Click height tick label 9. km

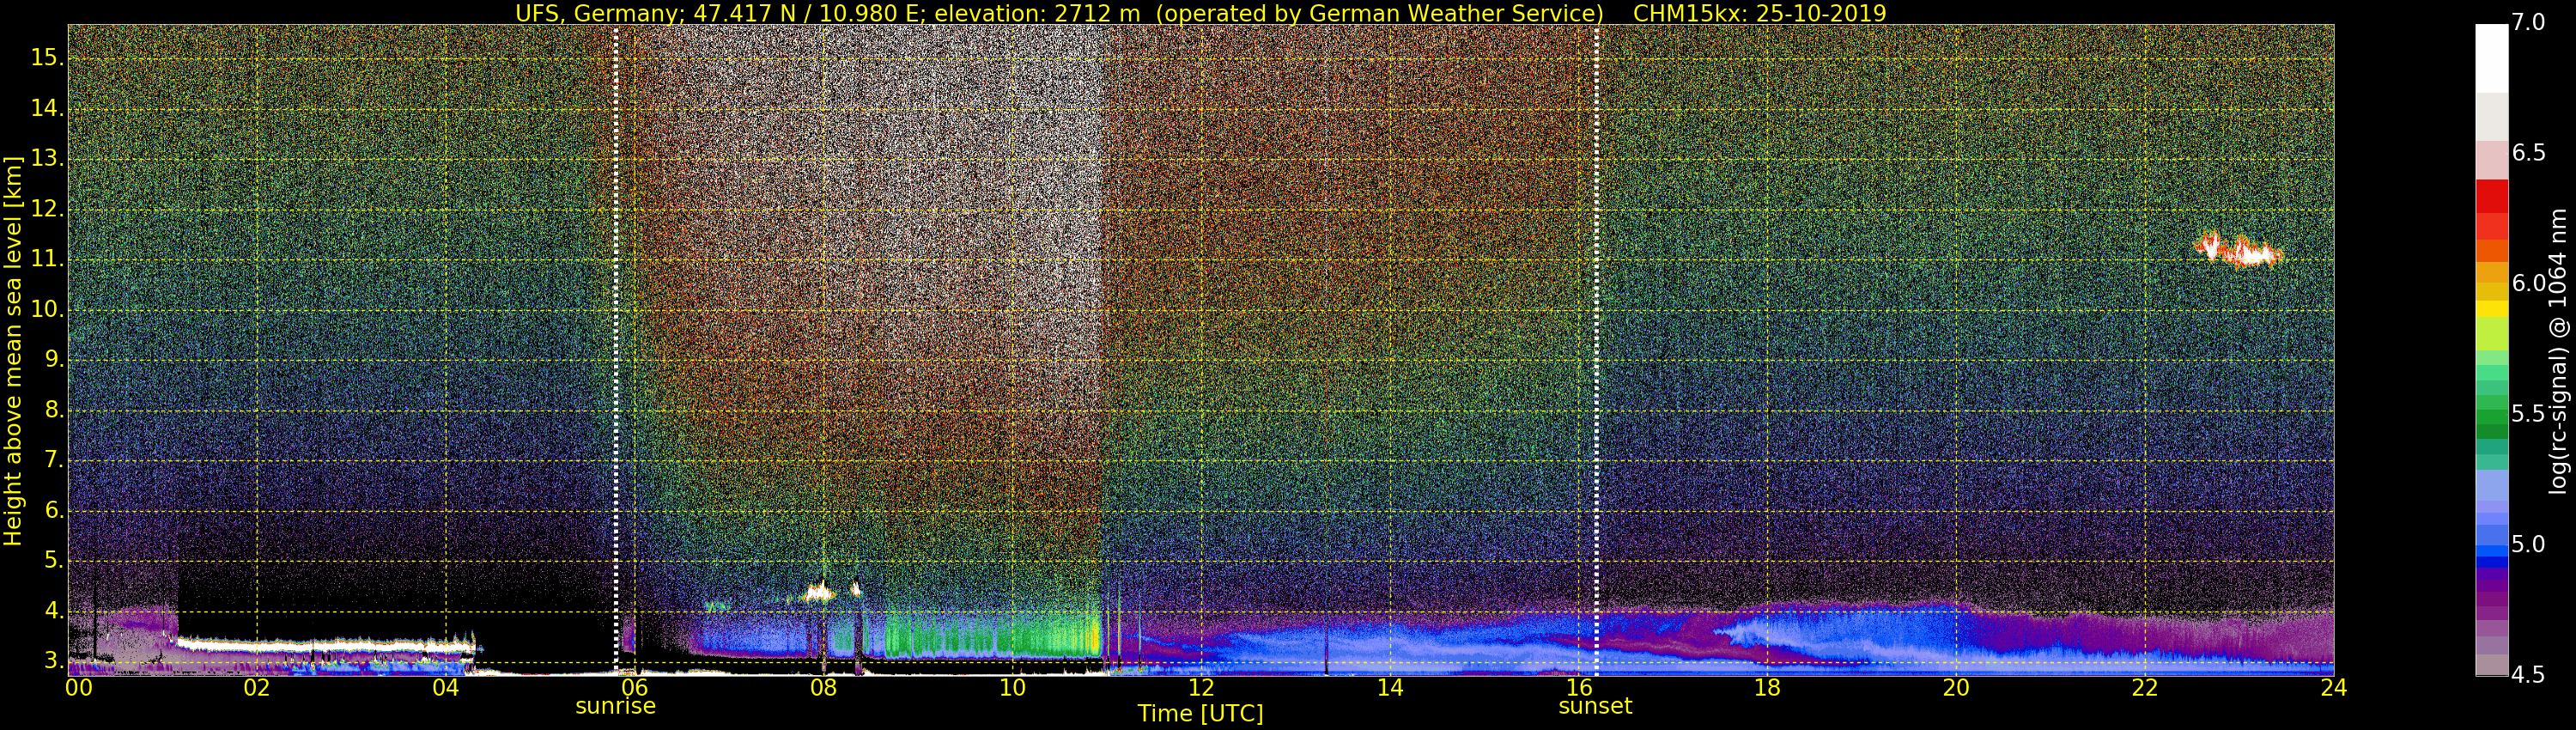[x=53, y=359]
